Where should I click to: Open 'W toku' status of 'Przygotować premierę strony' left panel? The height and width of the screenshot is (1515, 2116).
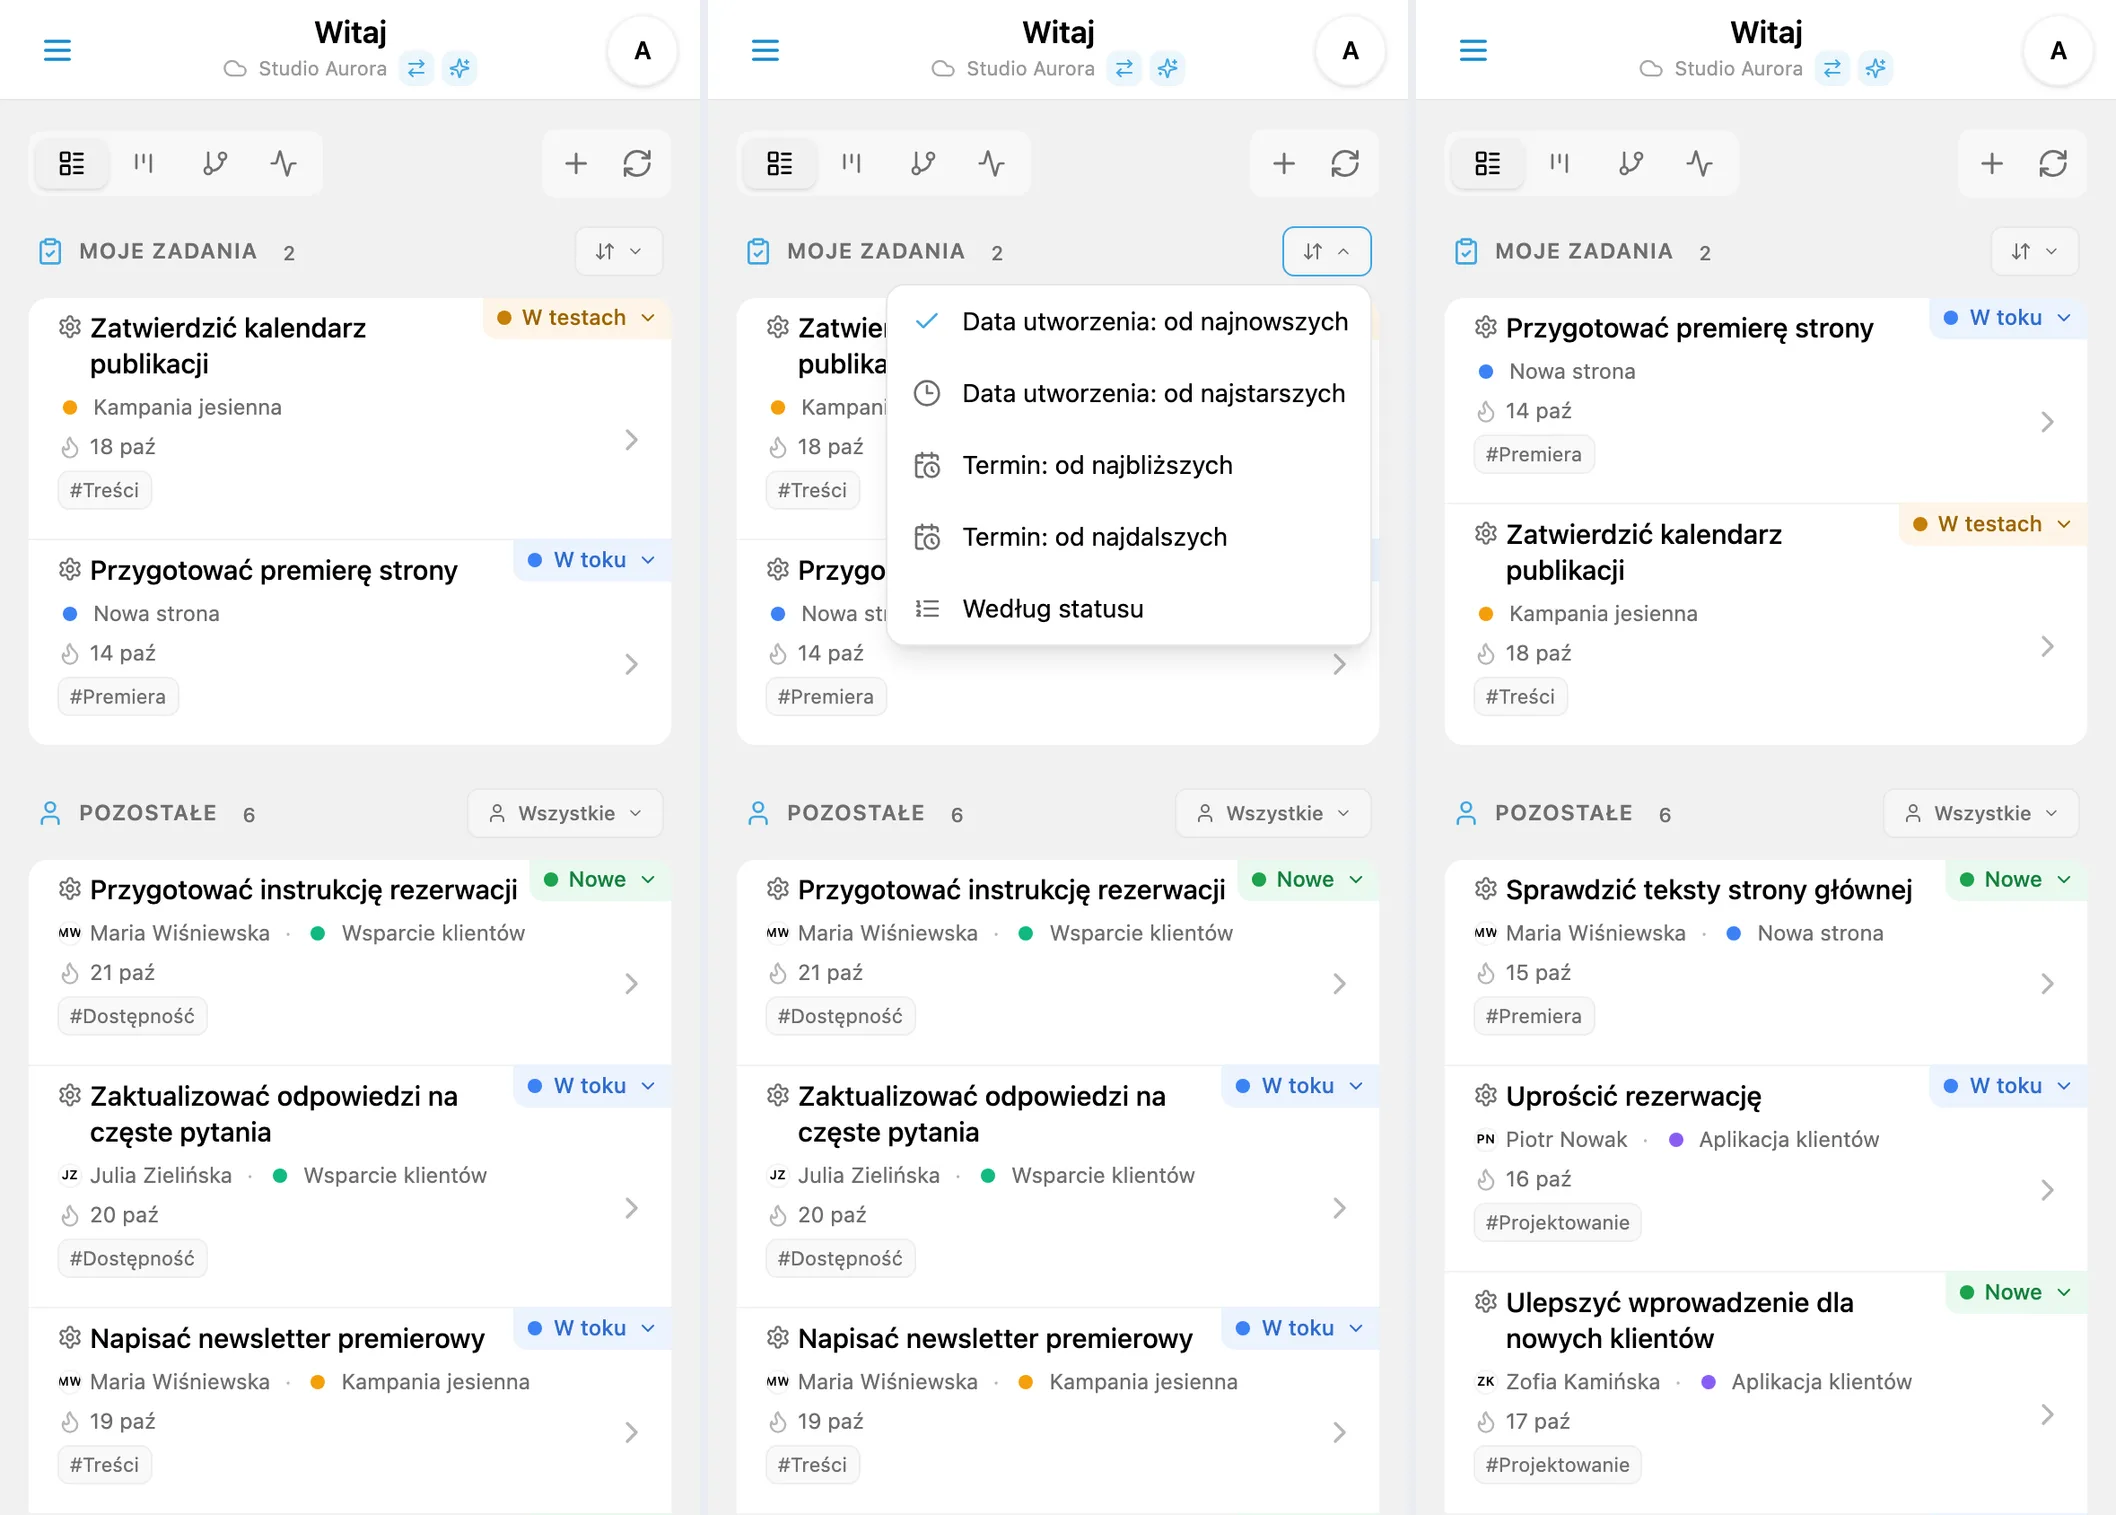(x=593, y=560)
